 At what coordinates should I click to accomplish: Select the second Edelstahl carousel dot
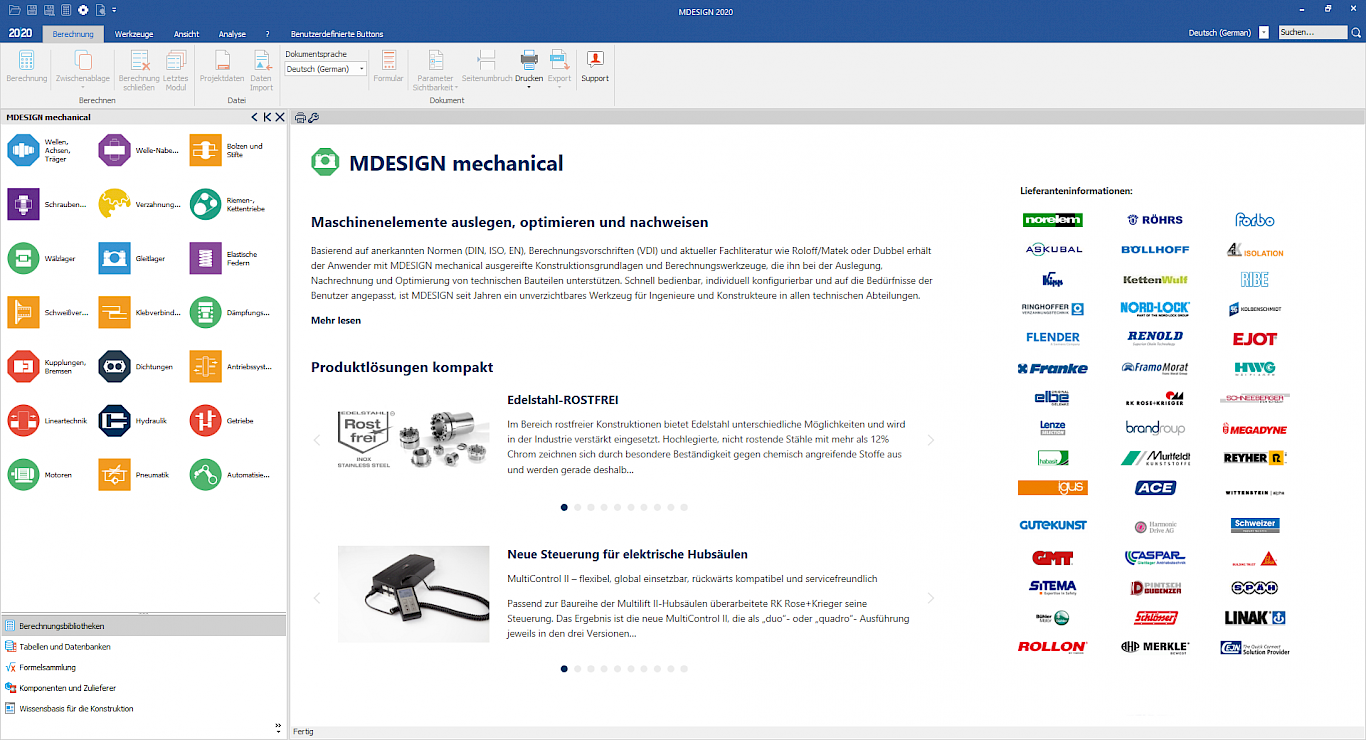pos(576,507)
